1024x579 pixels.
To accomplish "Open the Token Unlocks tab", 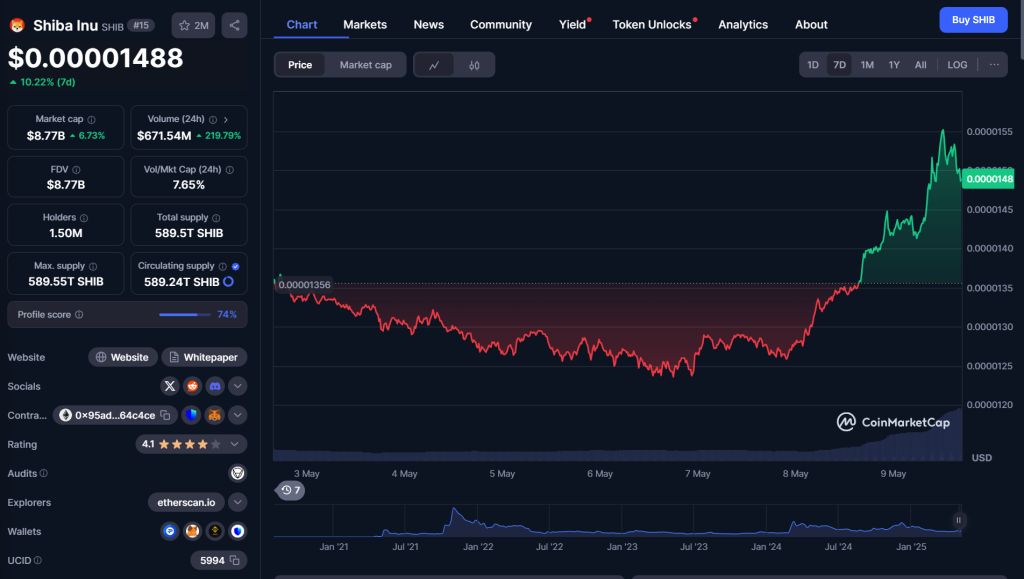I will coord(653,24).
